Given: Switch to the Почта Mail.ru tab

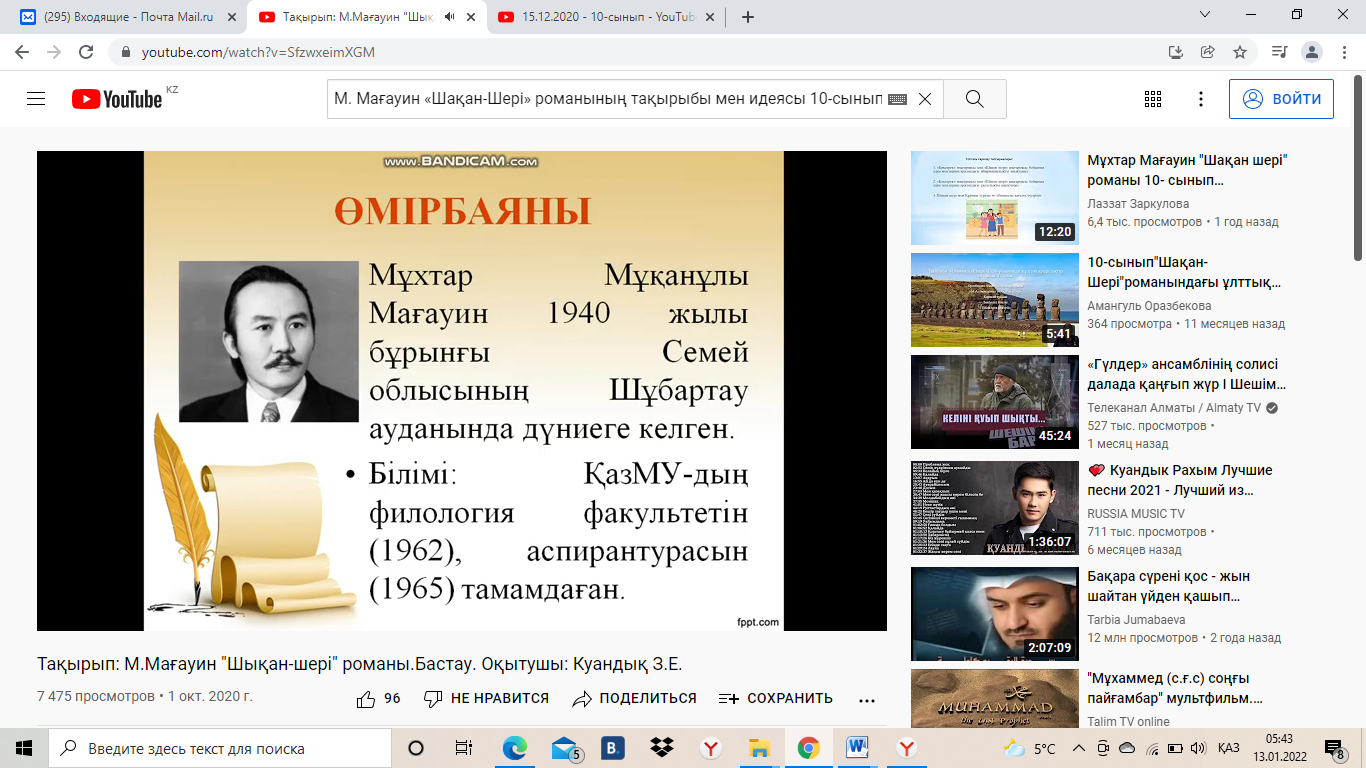Looking at the screenshot, I should pos(121,17).
